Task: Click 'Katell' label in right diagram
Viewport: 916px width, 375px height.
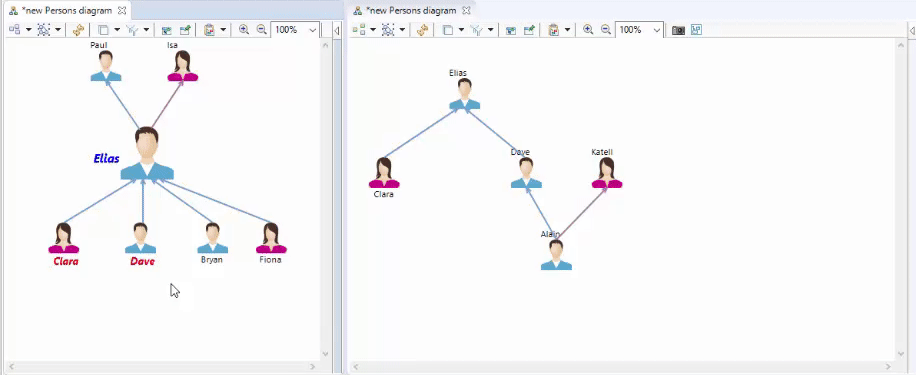Action: [602, 152]
